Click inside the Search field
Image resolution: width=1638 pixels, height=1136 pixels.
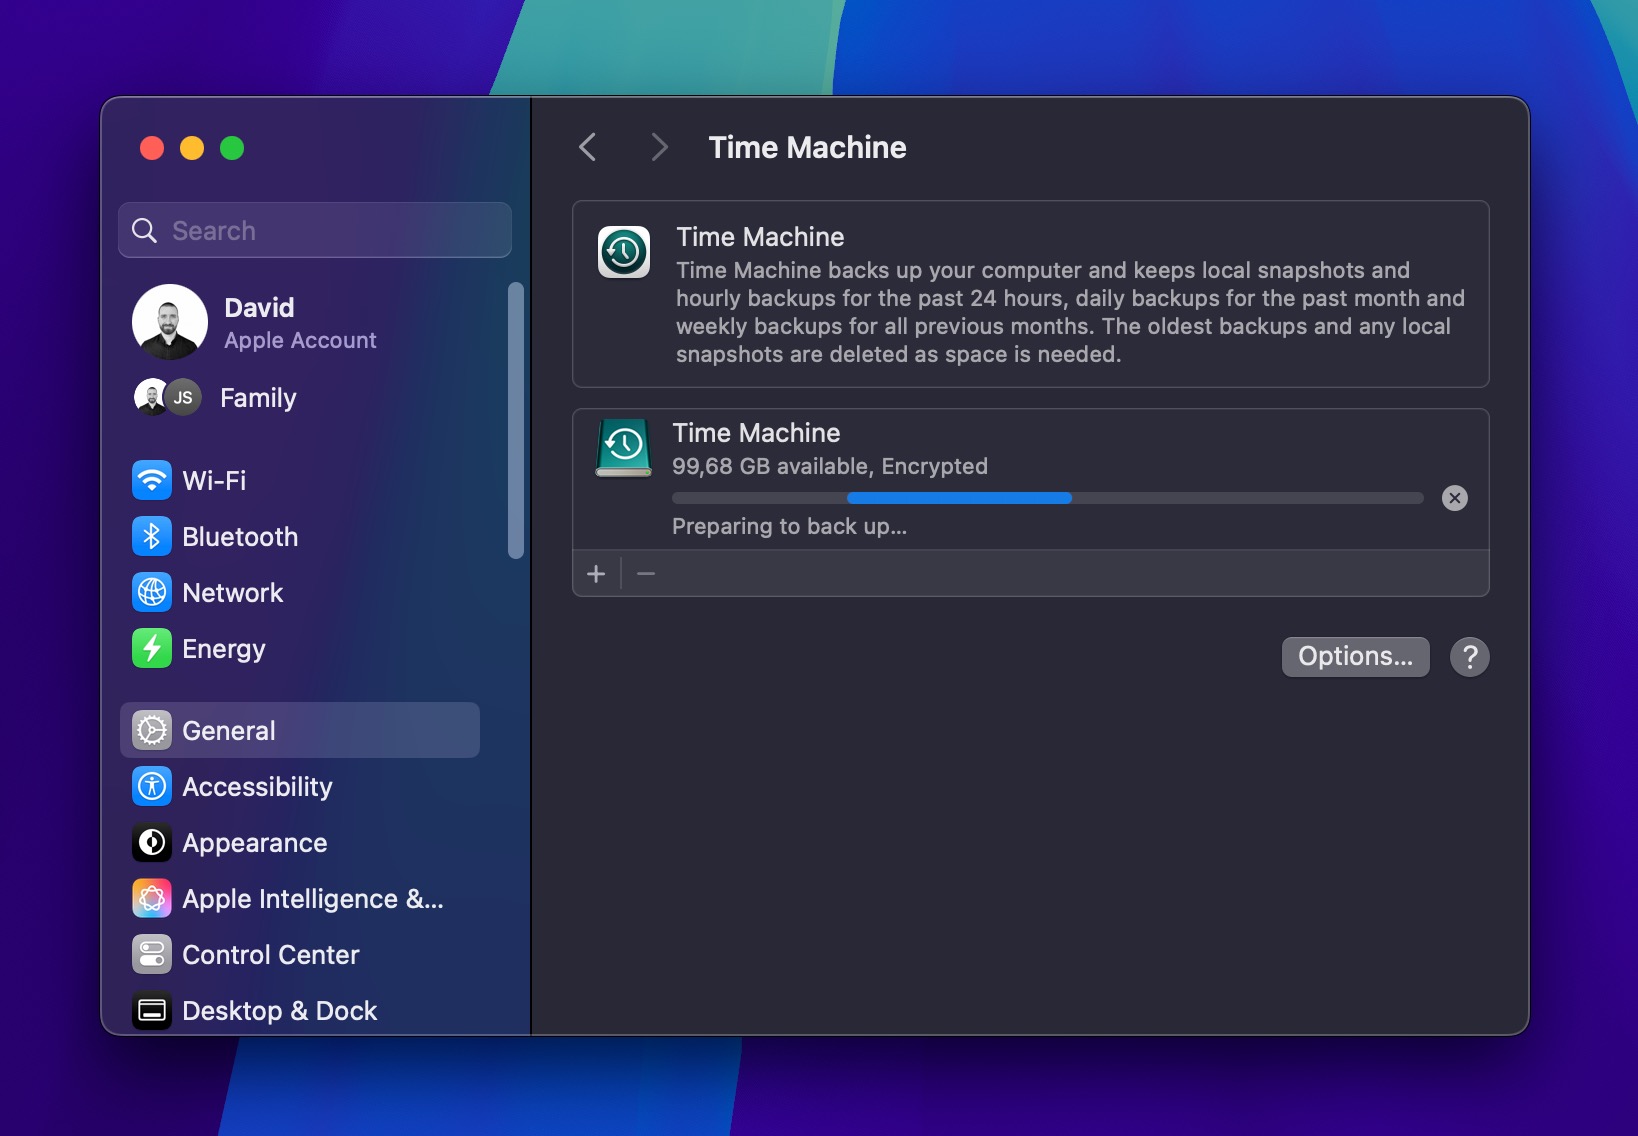point(313,230)
